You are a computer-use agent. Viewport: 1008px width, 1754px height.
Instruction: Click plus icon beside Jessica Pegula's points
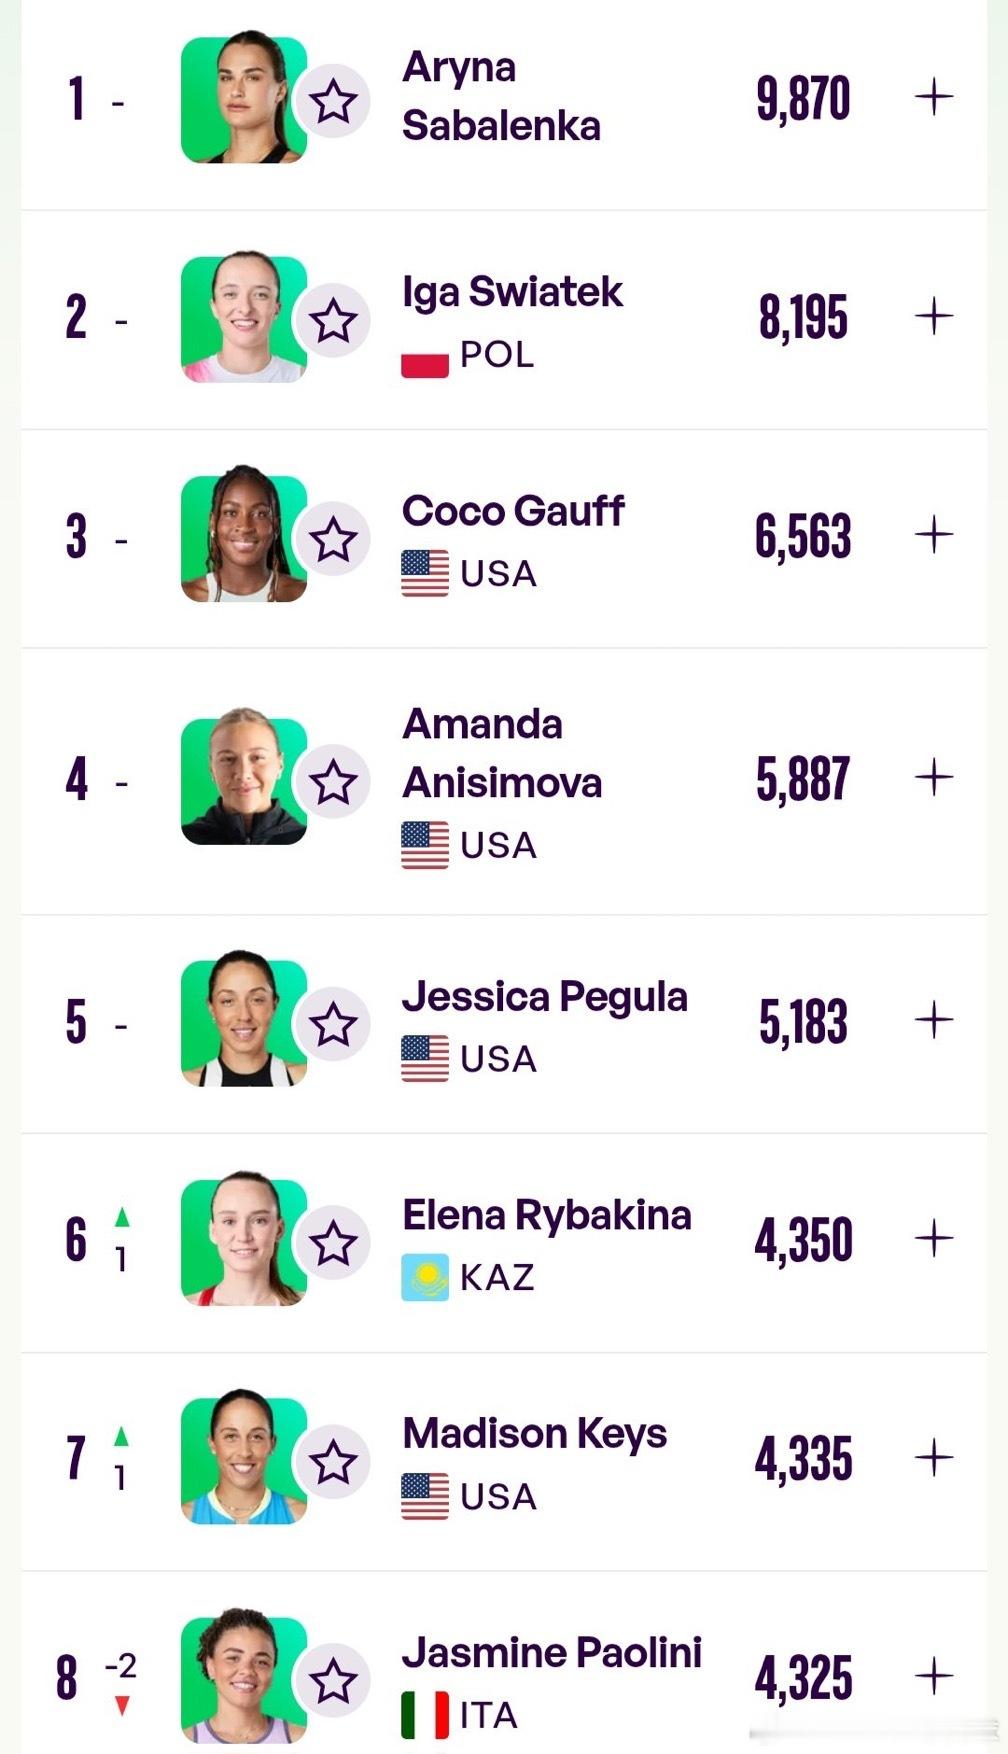[x=934, y=1020]
